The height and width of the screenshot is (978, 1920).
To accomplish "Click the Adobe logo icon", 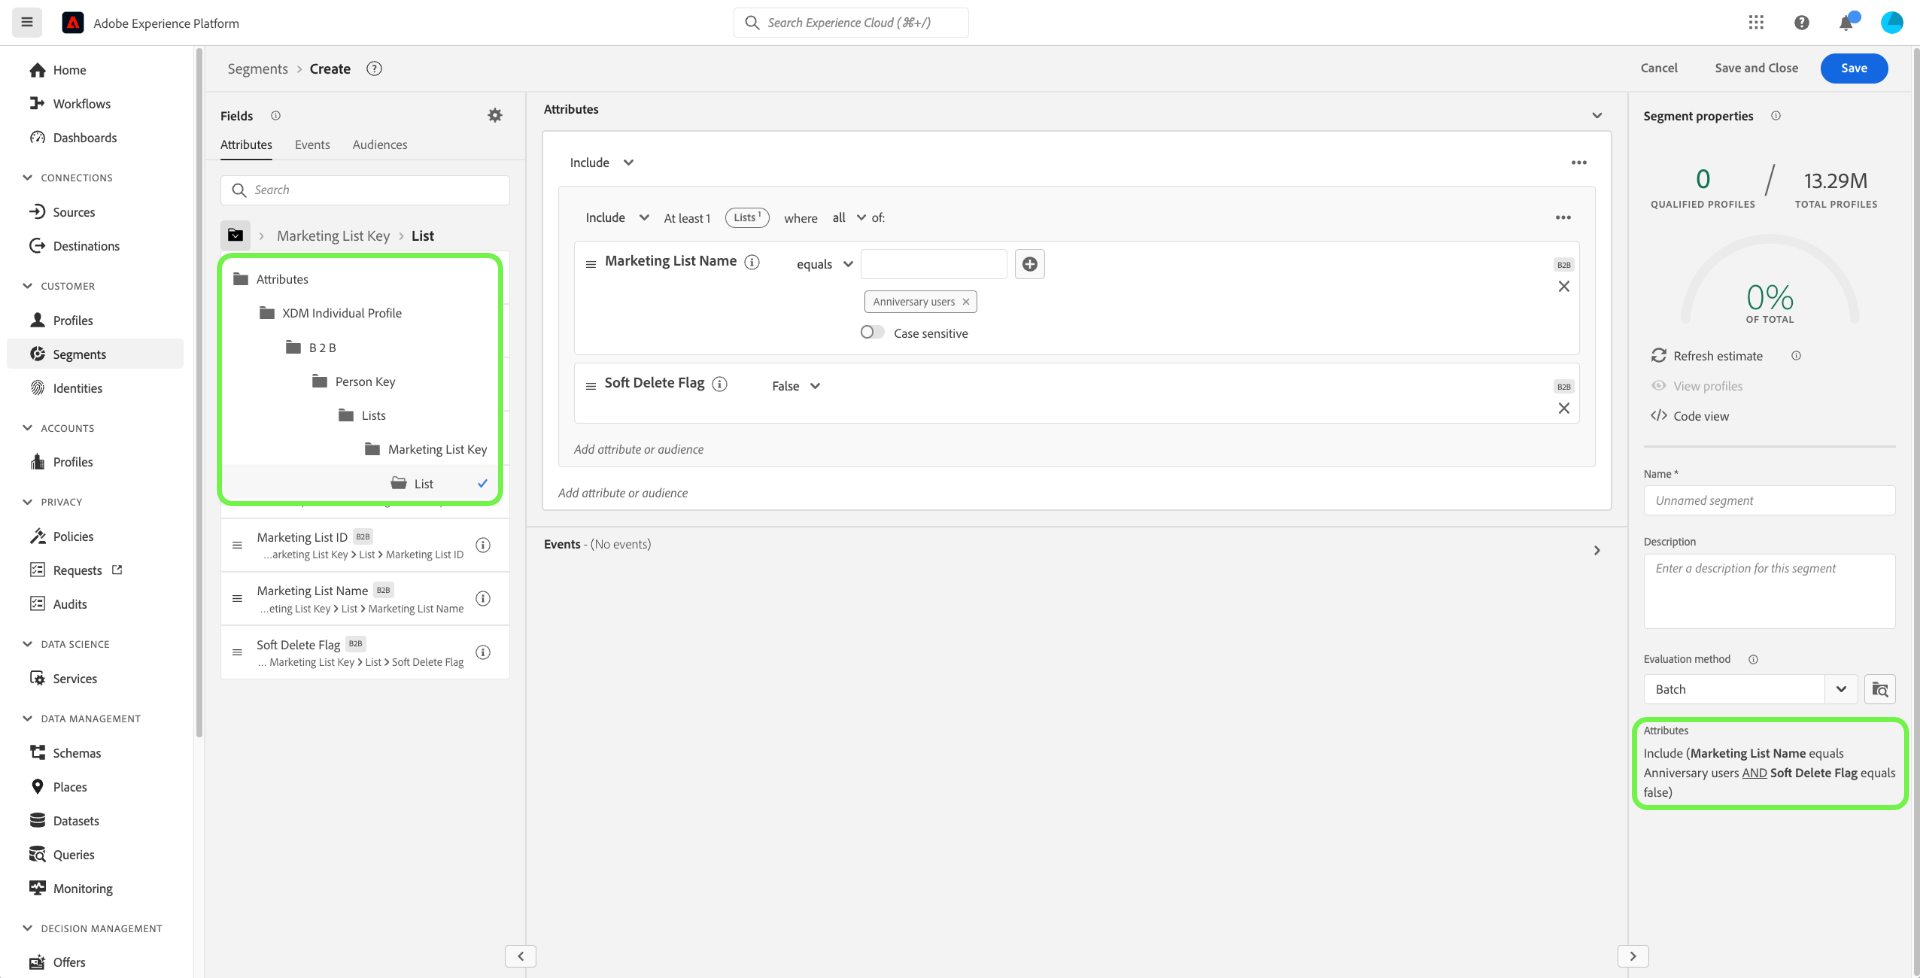I will (x=73, y=22).
